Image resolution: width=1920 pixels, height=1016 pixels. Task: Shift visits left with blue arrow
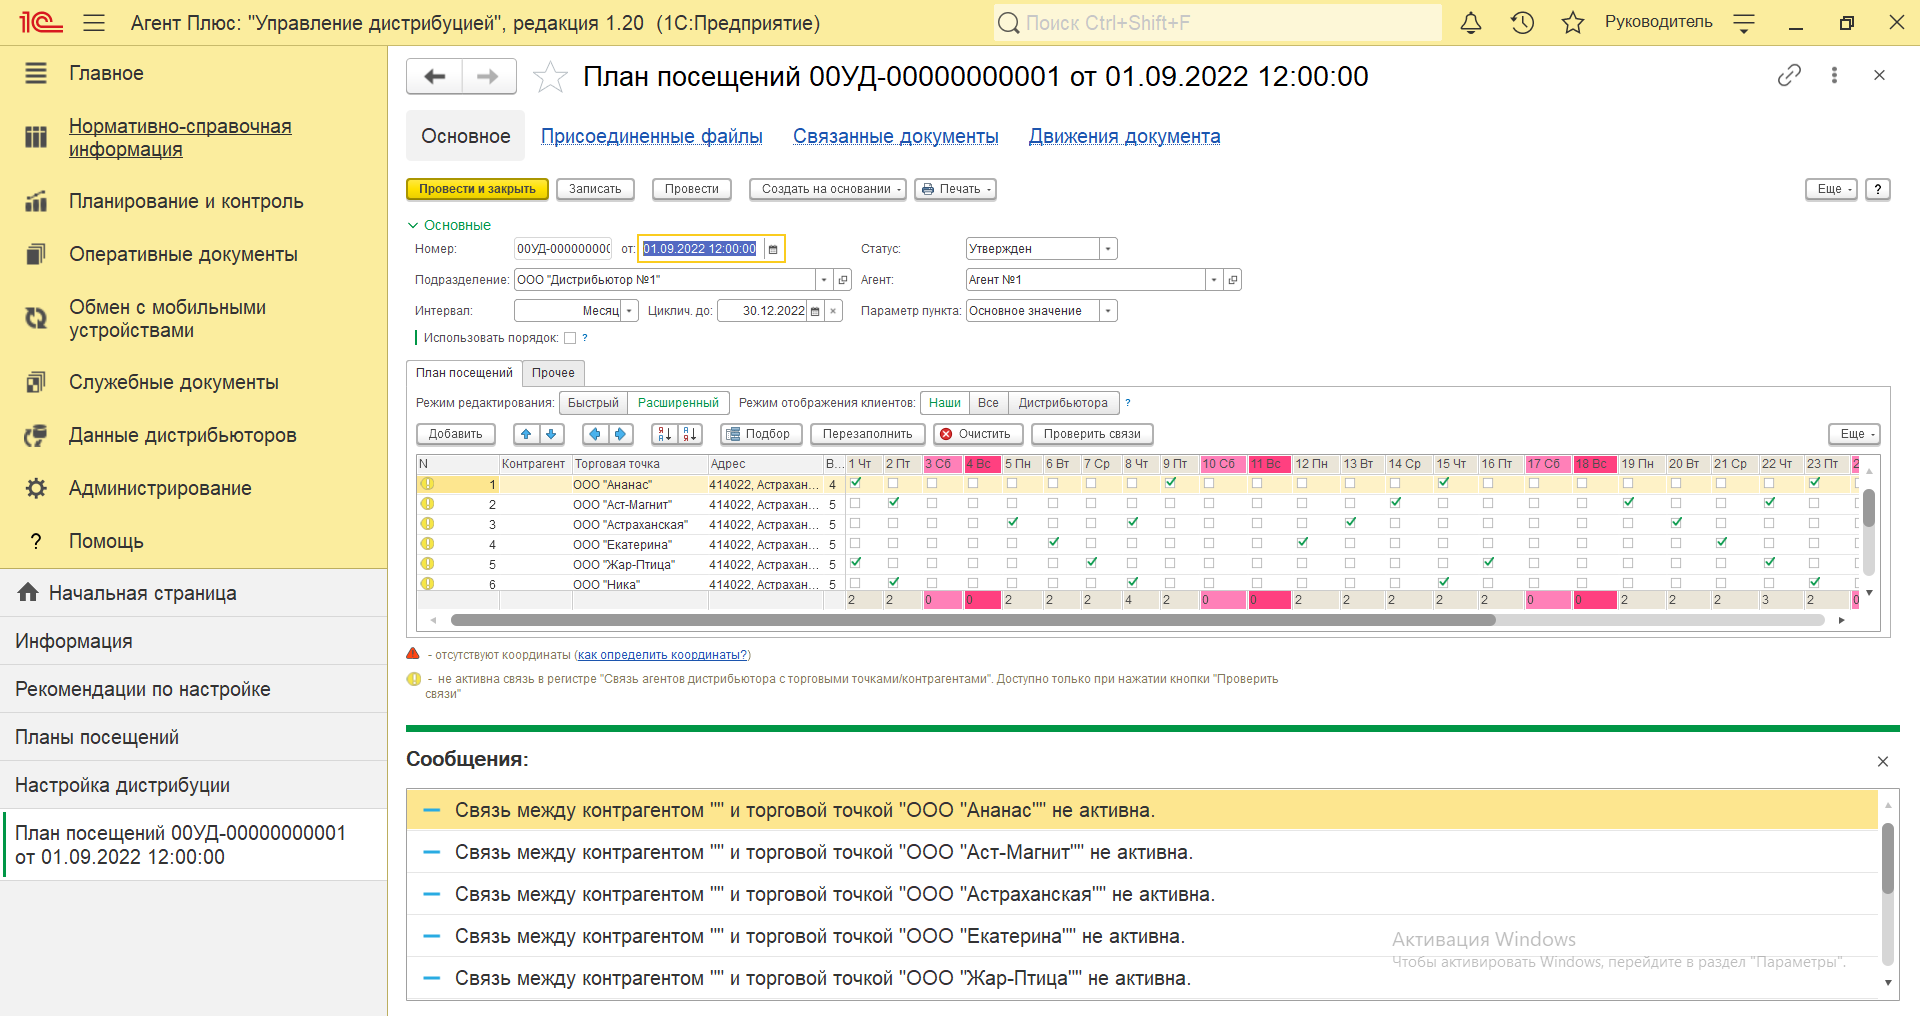[596, 434]
